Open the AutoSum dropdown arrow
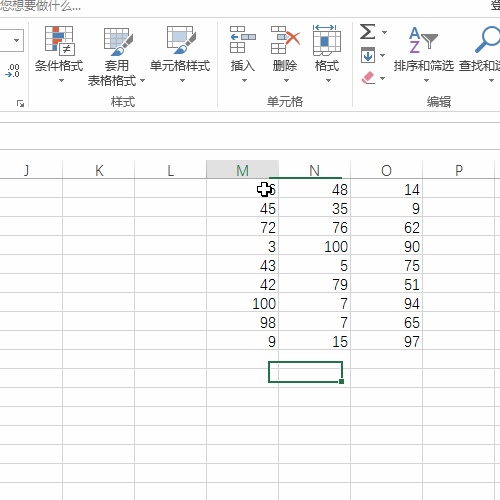 point(384,32)
